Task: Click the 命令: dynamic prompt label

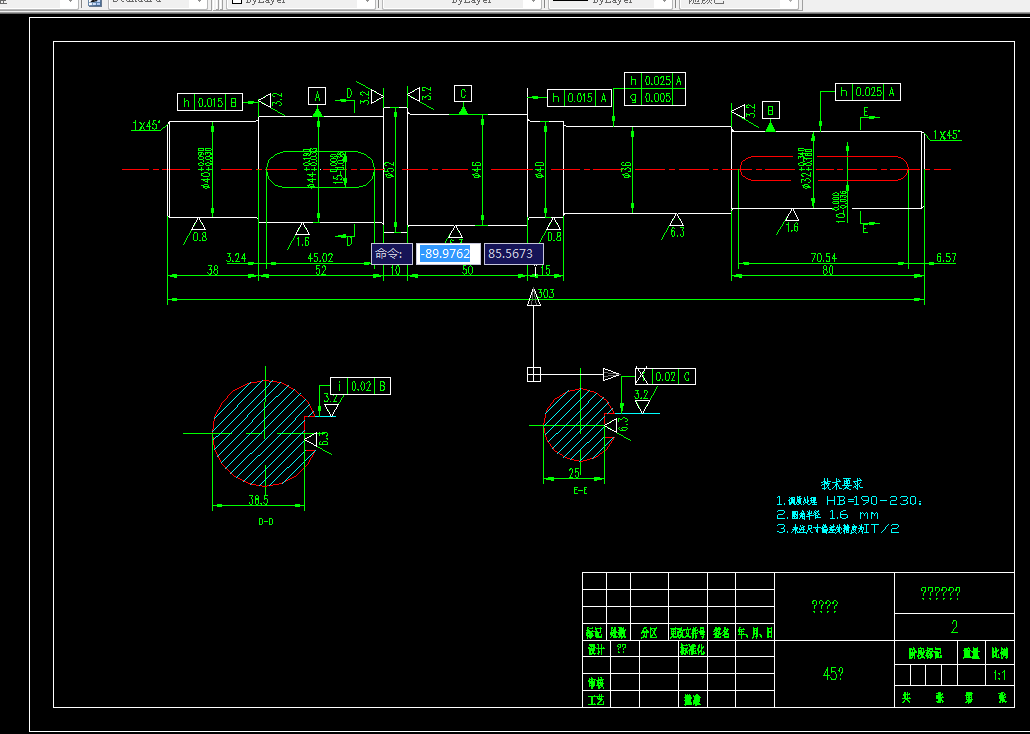Action: tap(392, 254)
